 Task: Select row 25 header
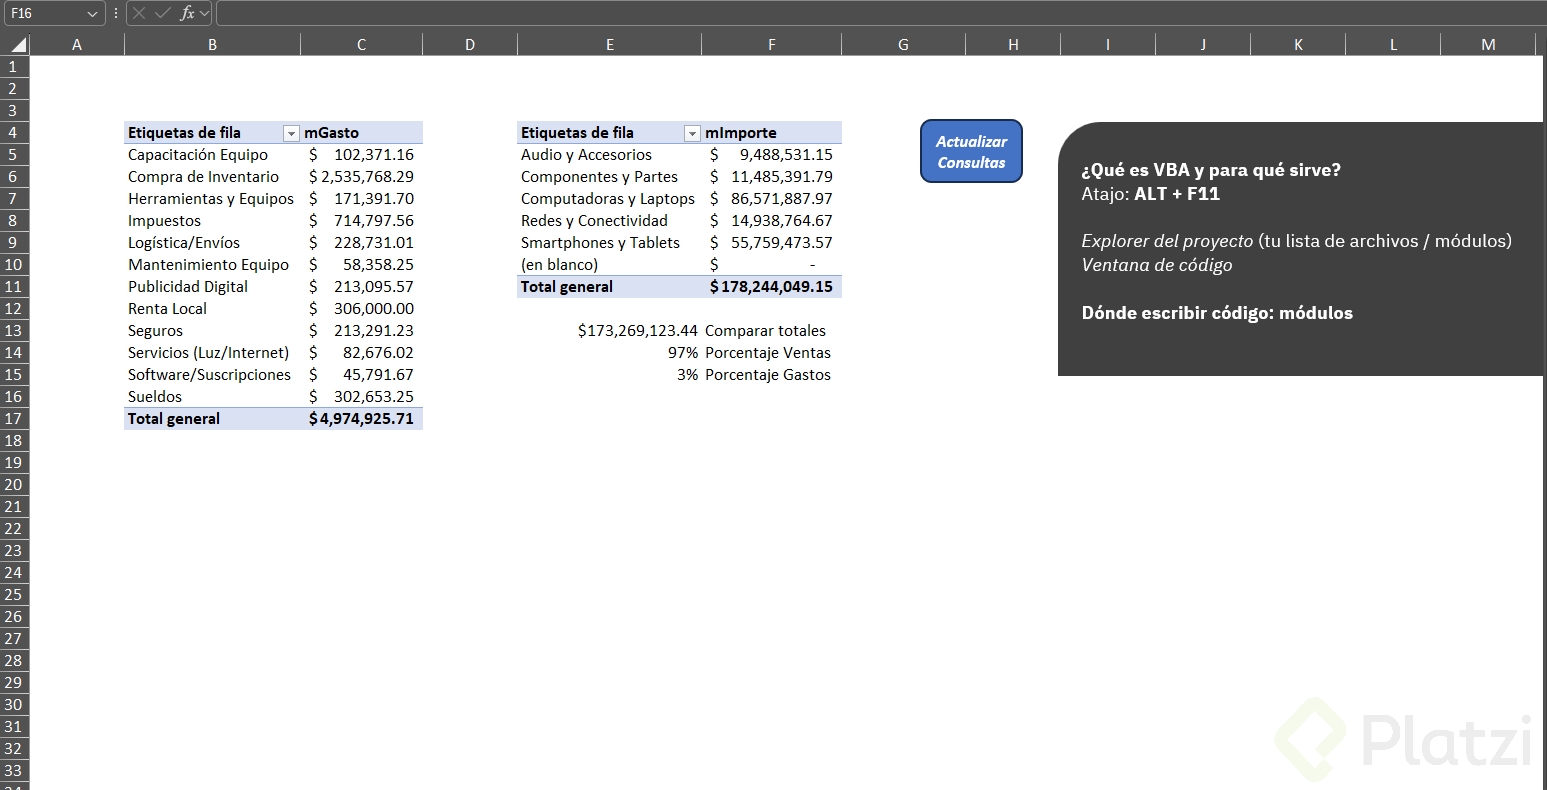(x=14, y=595)
